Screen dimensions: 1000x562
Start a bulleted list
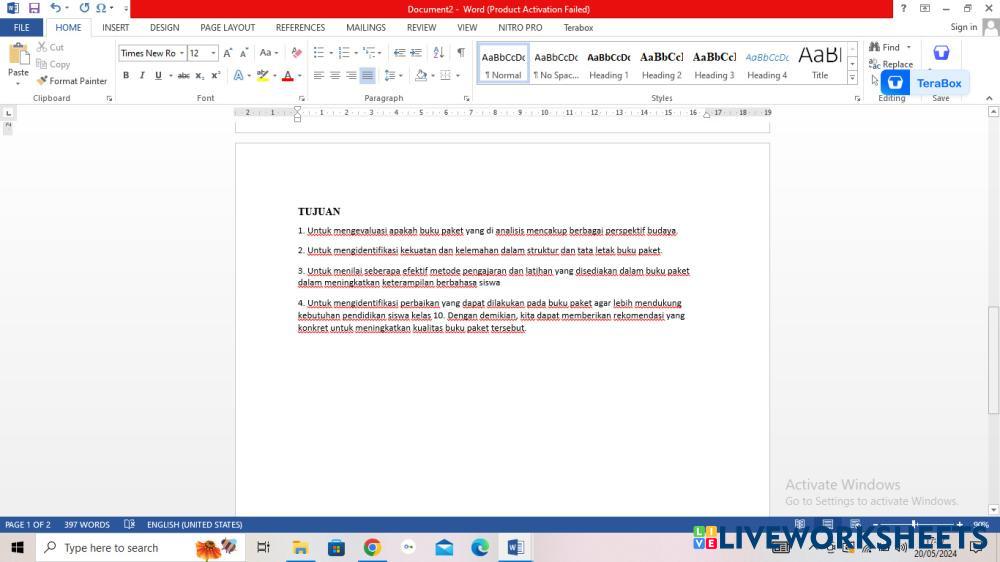pyautogui.click(x=319, y=53)
